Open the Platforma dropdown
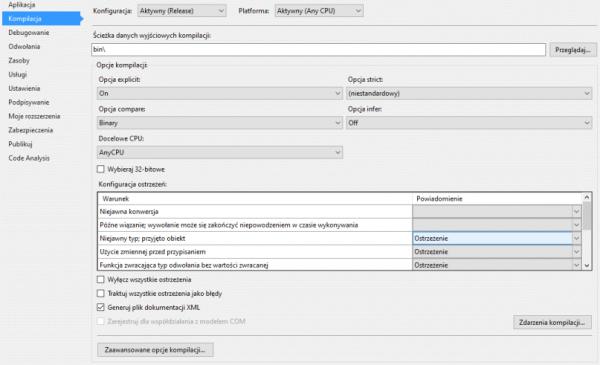The width and height of the screenshot is (600, 365). click(319, 11)
